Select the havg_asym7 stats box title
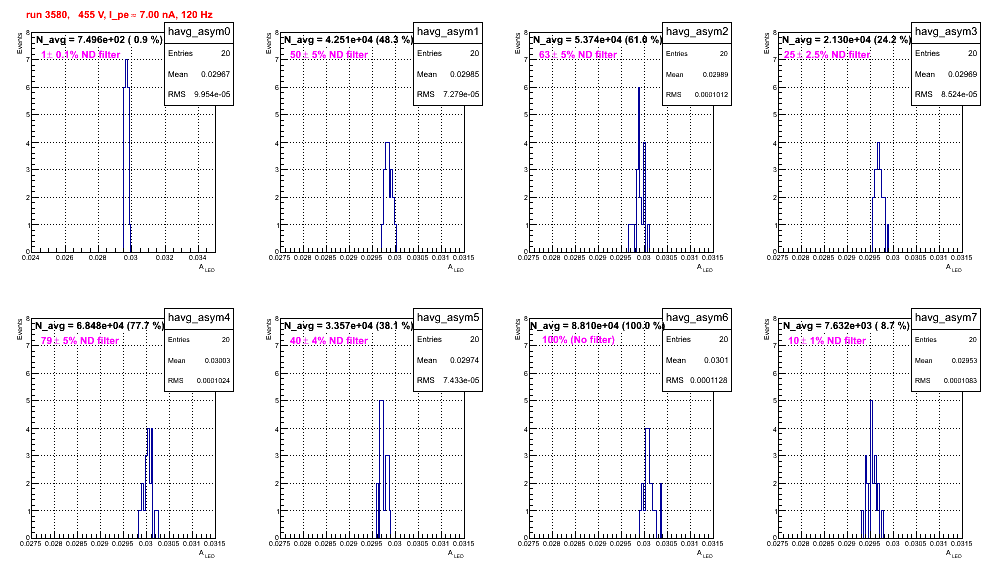Viewport: 996px width, 572px height. (x=946, y=318)
